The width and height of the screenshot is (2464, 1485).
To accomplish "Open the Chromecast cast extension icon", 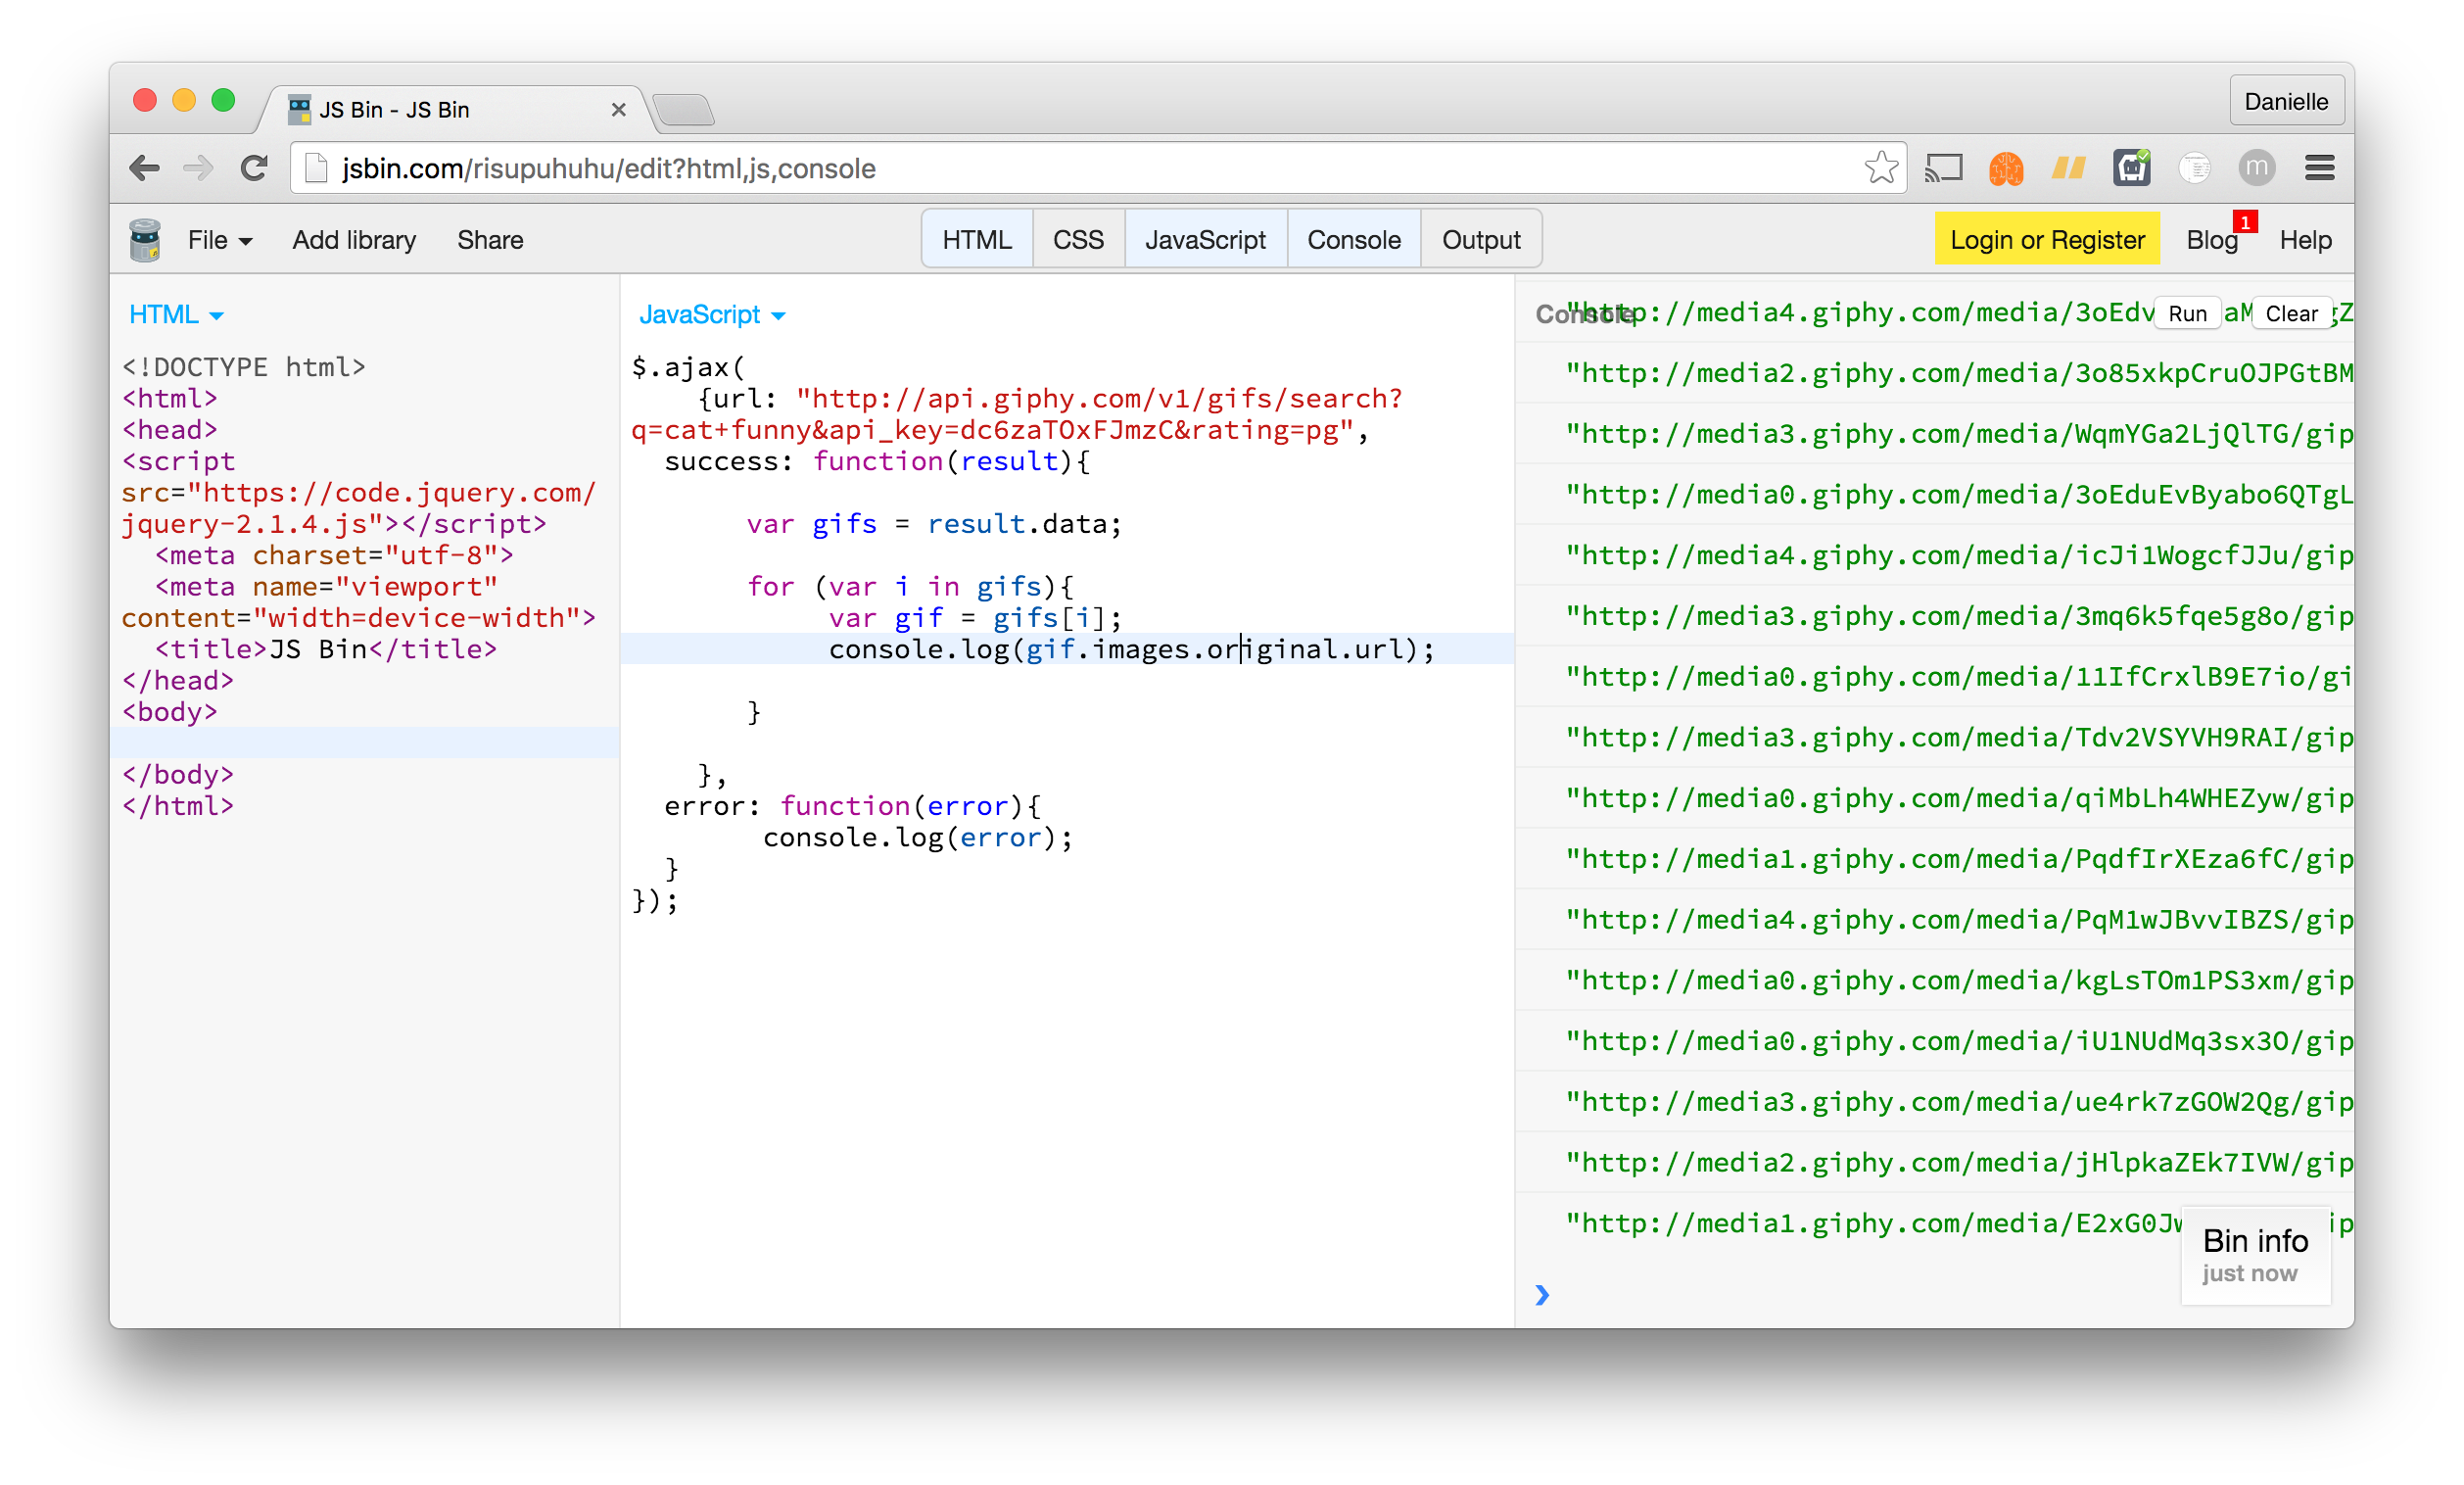I will [1944, 168].
